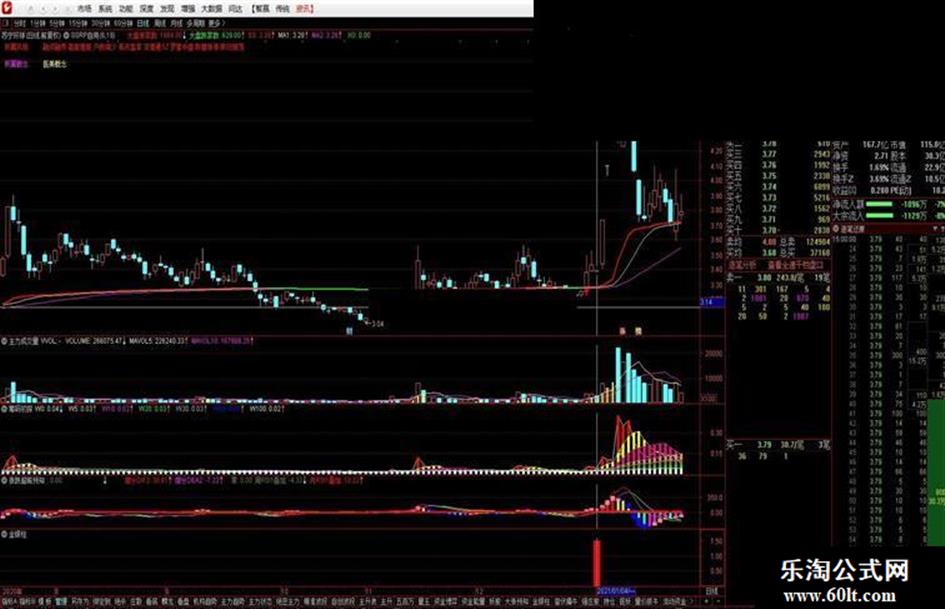Open settings icon of 筹码初探 indicator

[x=4, y=409]
